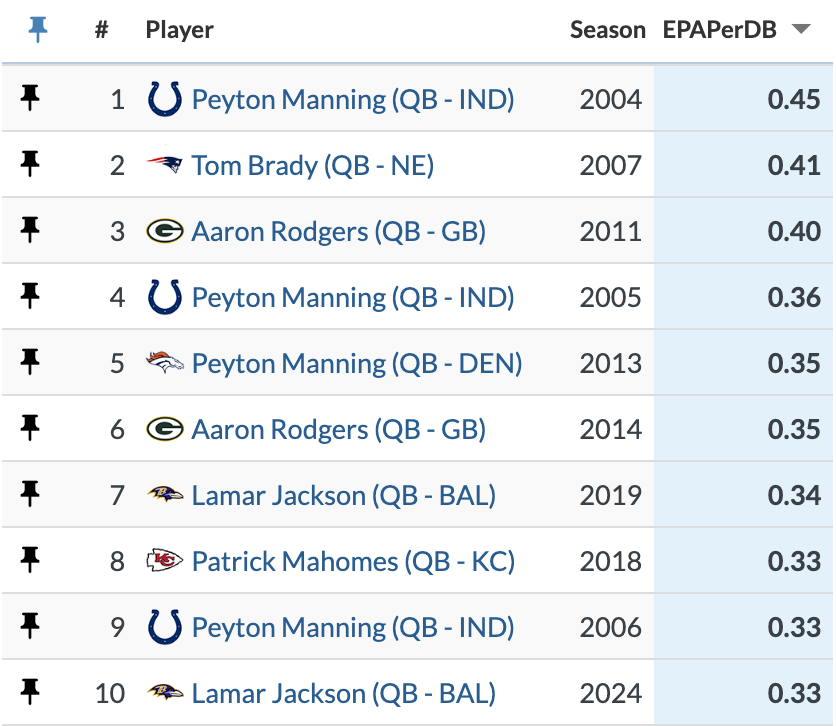Open Peyton Manning (QB - DEN) link

tap(357, 363)
